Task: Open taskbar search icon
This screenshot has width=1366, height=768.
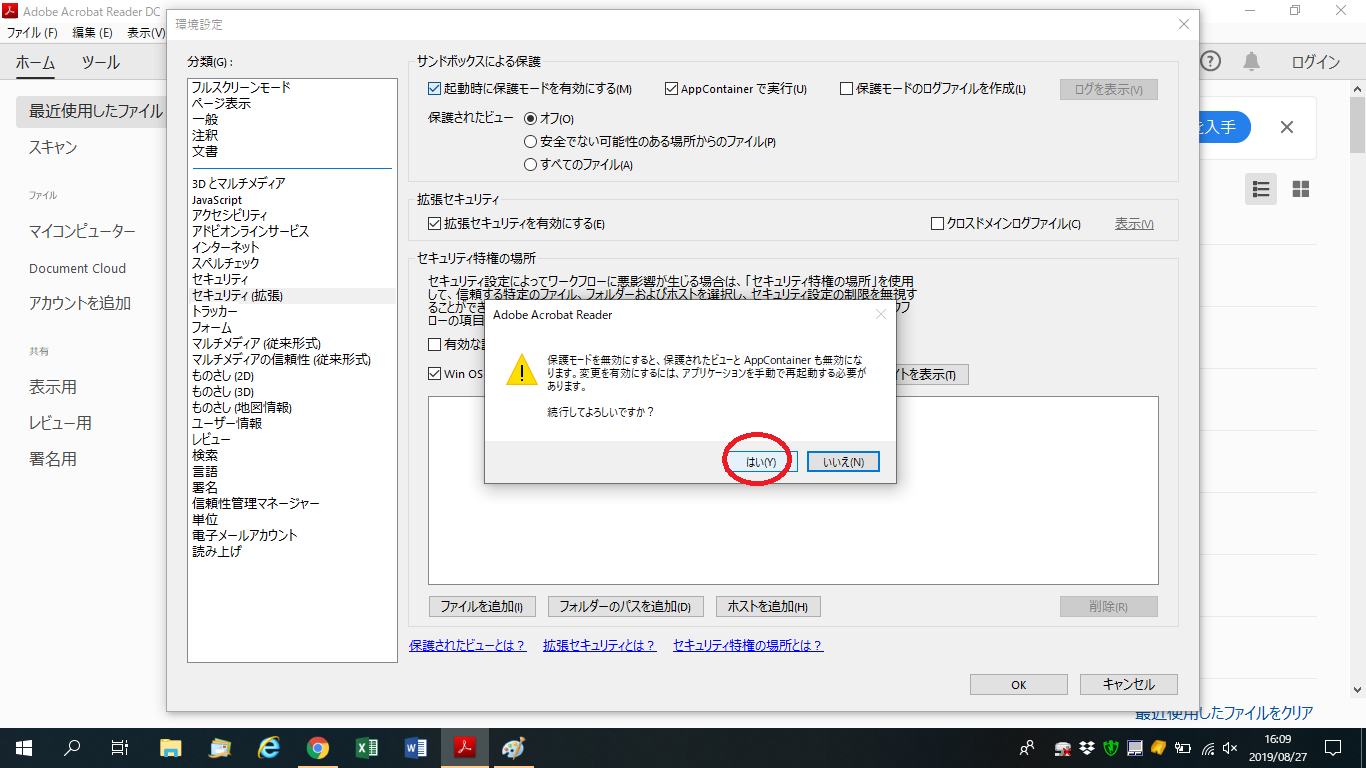Action: [x=72, y=748]
